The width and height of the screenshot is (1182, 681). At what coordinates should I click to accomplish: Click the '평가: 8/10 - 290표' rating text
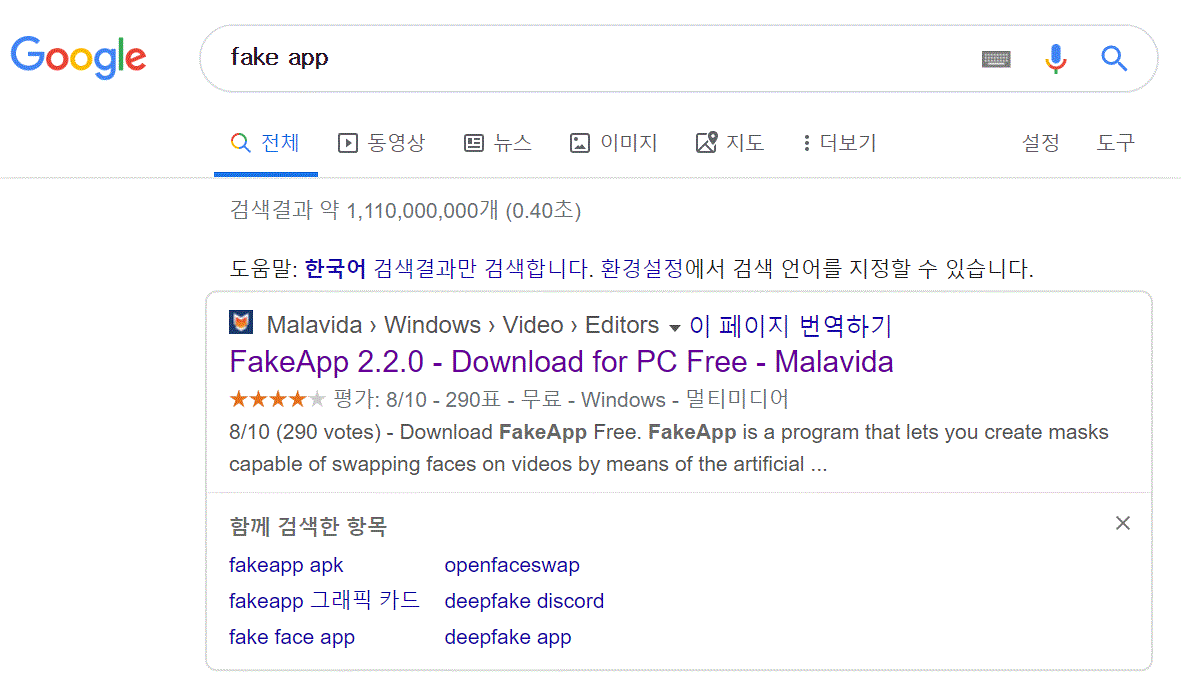(417, 399)
